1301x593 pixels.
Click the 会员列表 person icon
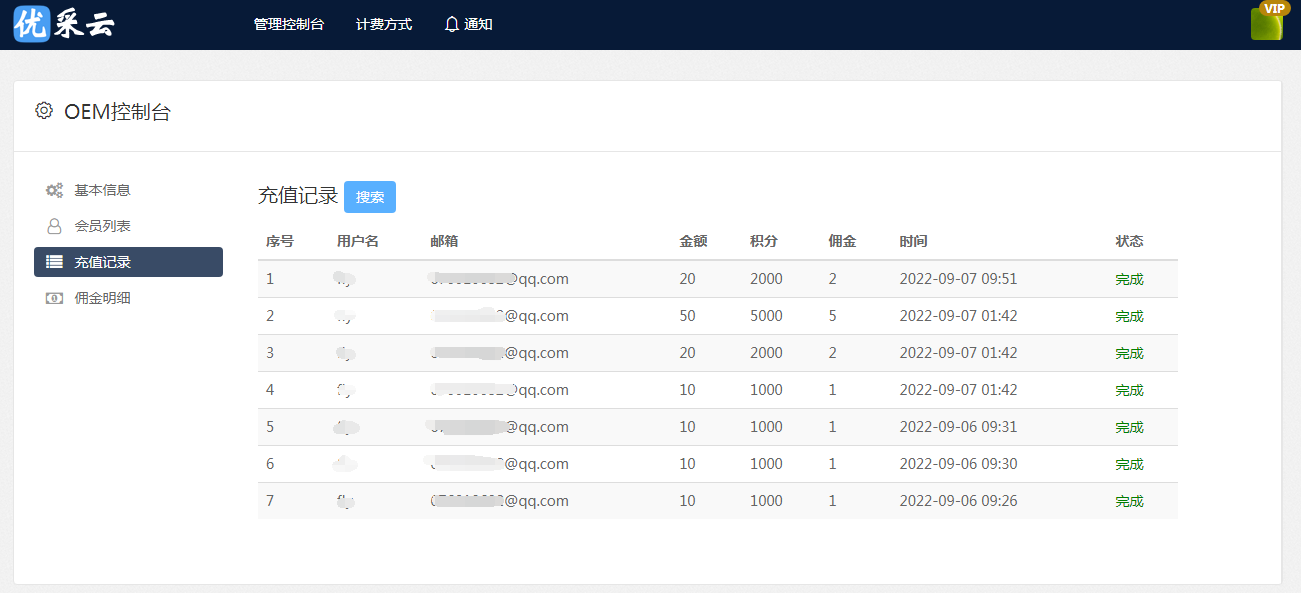pos(54,226)
